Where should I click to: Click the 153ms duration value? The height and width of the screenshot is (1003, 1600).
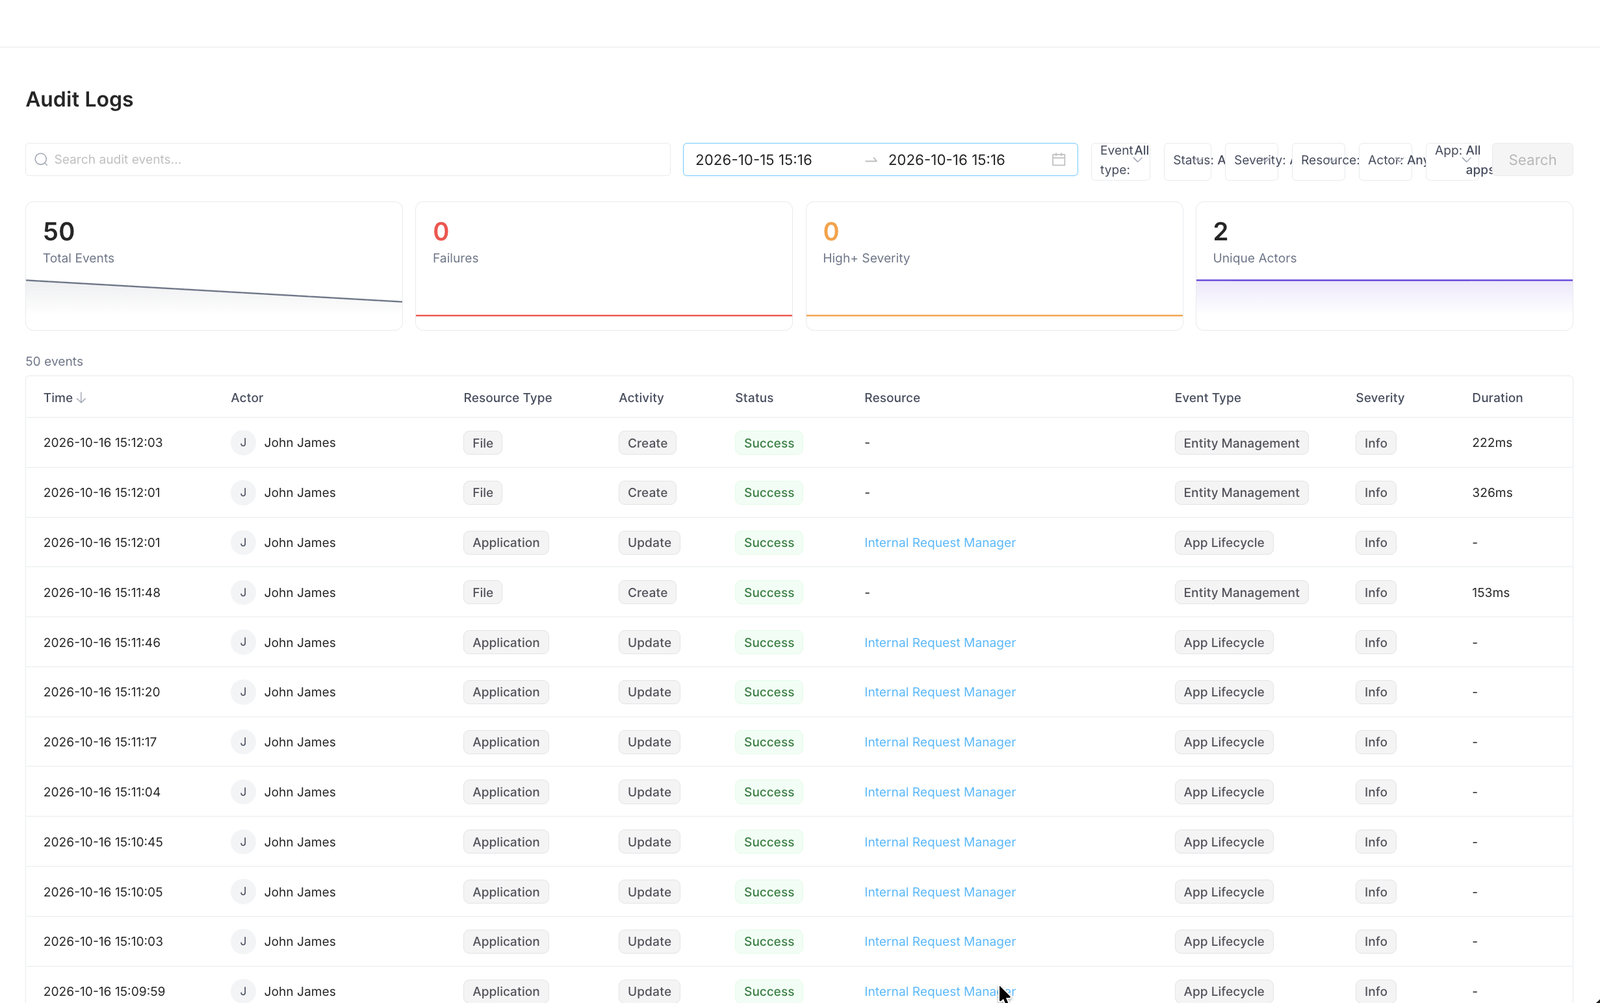(x=1491, y=593)
